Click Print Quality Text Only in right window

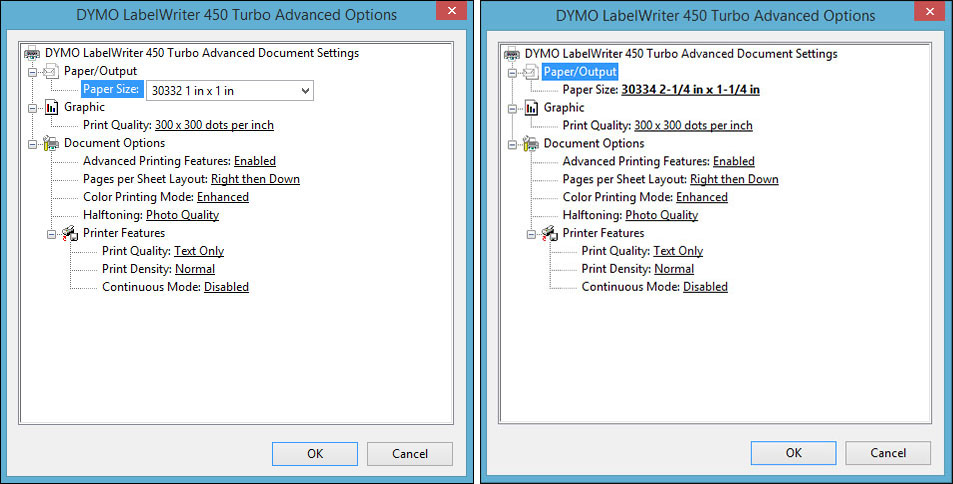[x=678, y=251]
